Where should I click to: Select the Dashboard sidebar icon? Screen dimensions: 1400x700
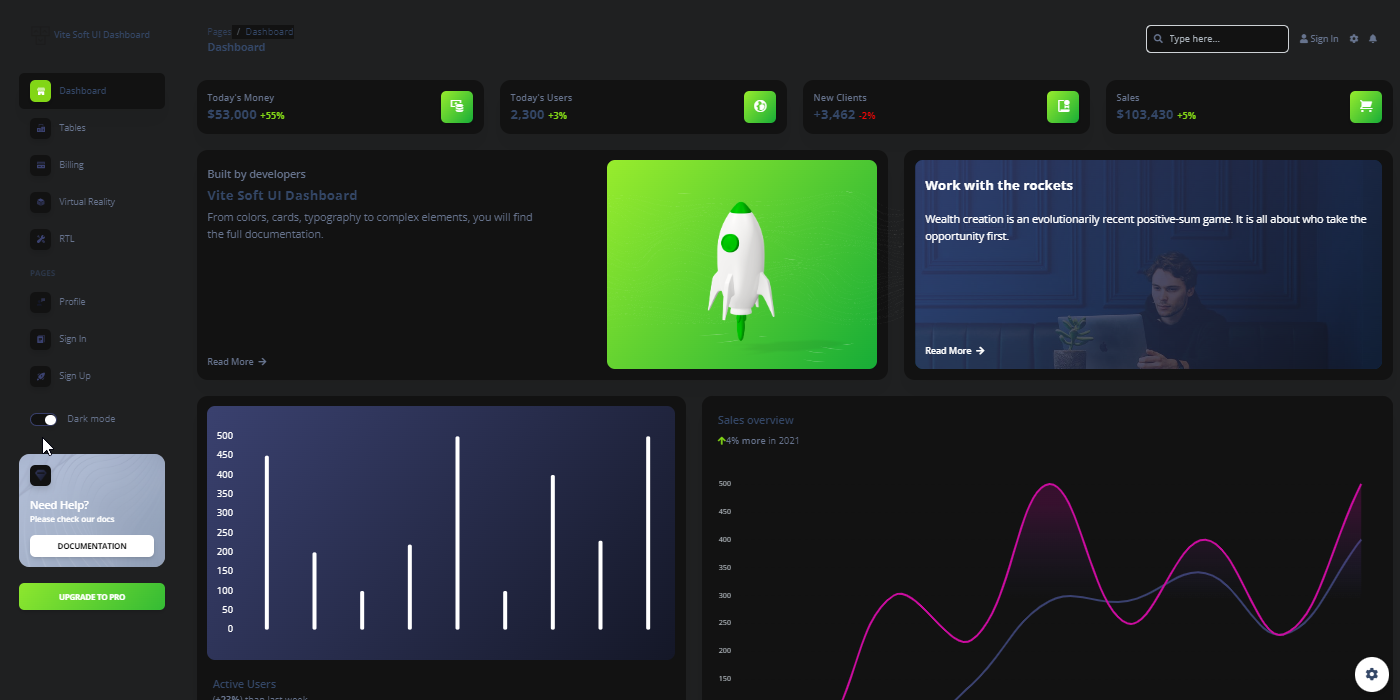pos(40,90)
